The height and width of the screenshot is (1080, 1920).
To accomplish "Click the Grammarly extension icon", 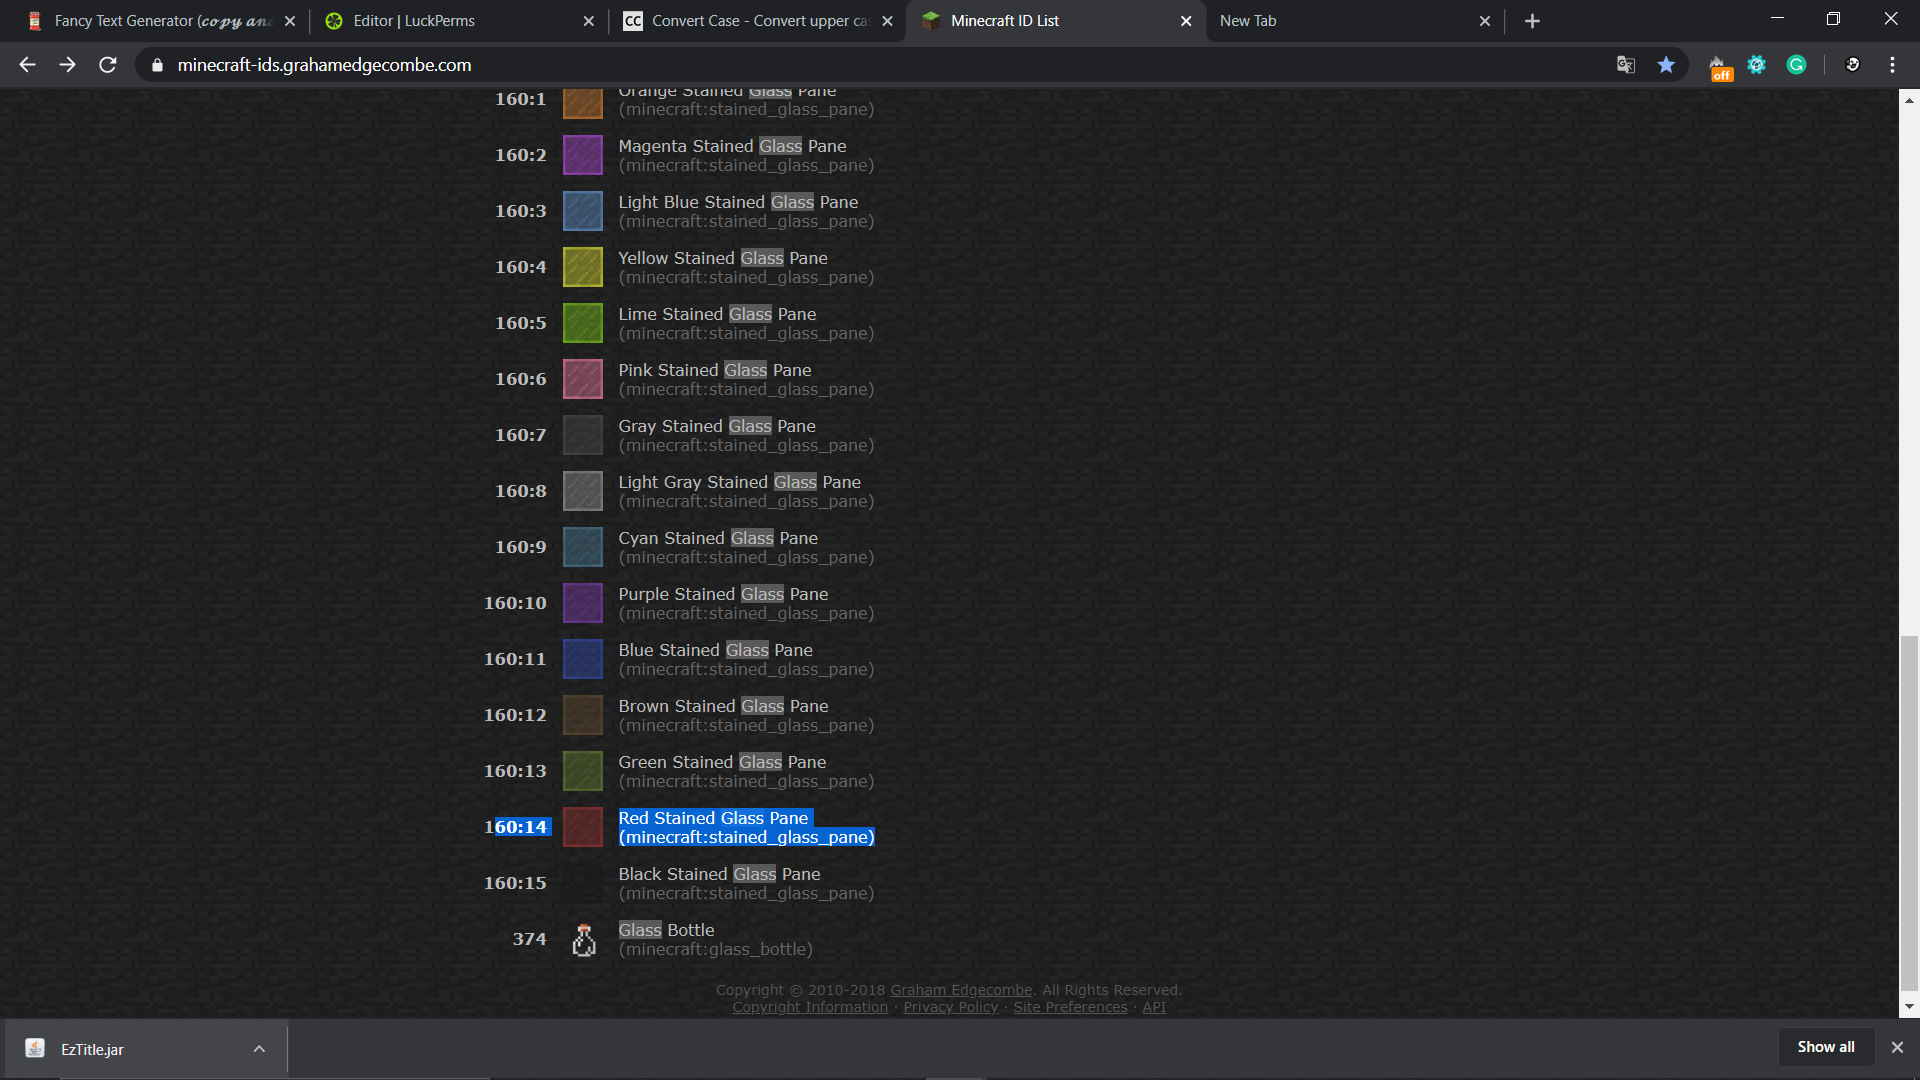I will pyautogui.click(x=1796, y=65).
